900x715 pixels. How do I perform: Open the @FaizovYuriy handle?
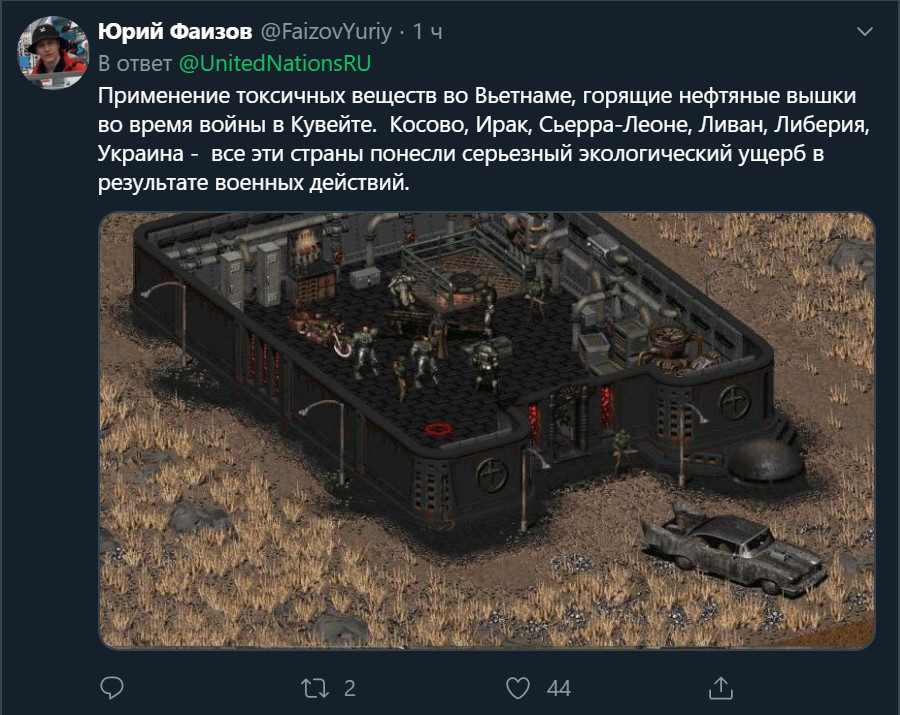coord(327,32)
